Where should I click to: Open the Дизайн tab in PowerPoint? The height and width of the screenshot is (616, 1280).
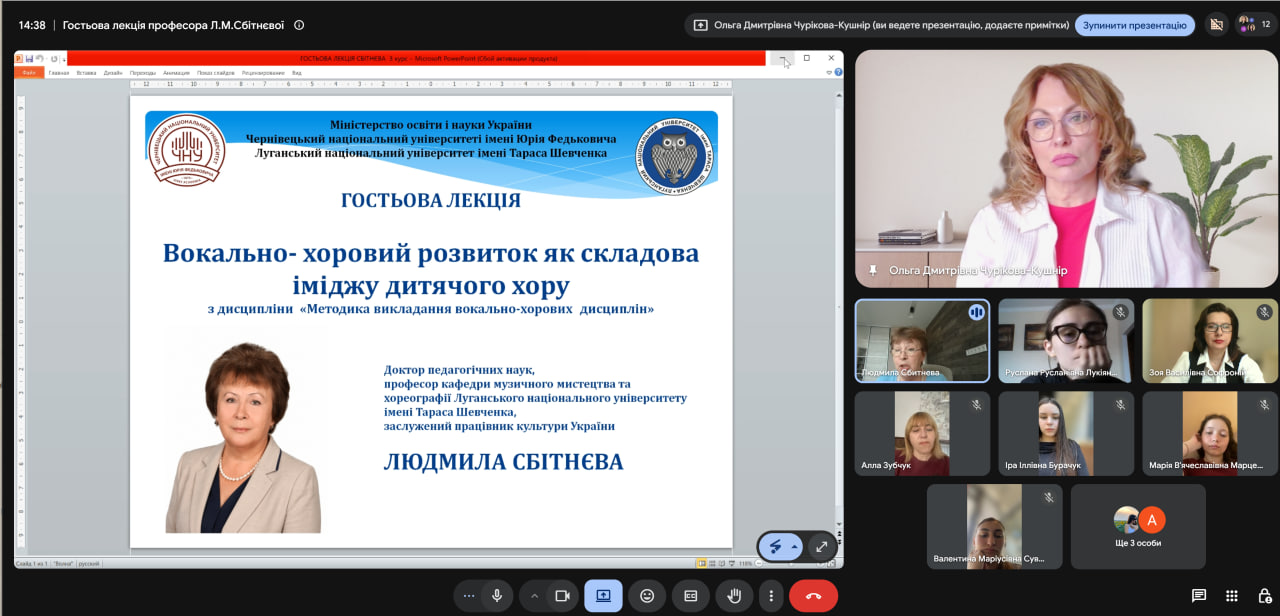113,73
